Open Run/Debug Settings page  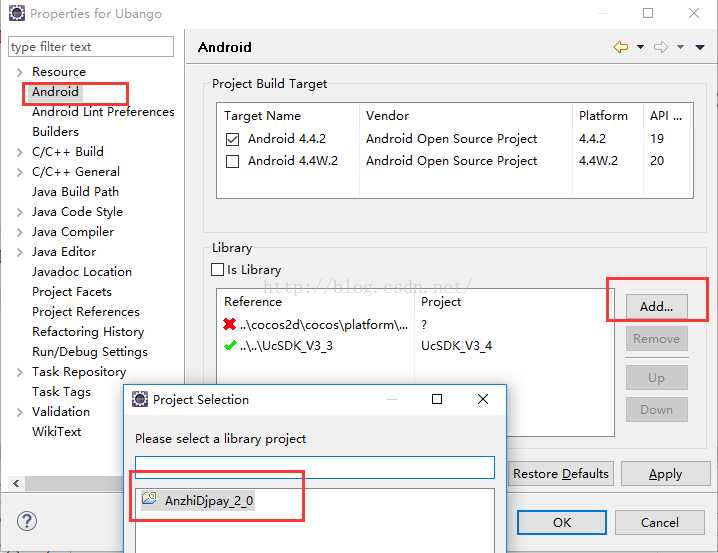[x=90, y=352]
